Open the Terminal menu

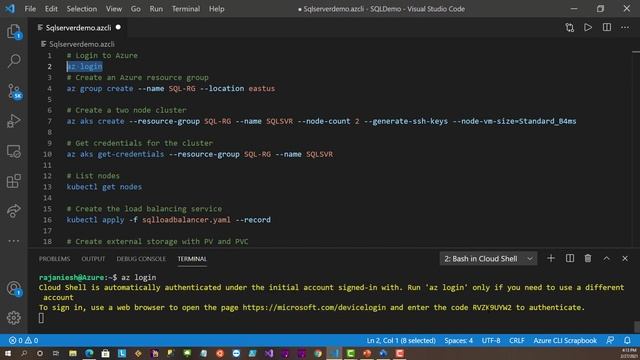coord(186,9)
